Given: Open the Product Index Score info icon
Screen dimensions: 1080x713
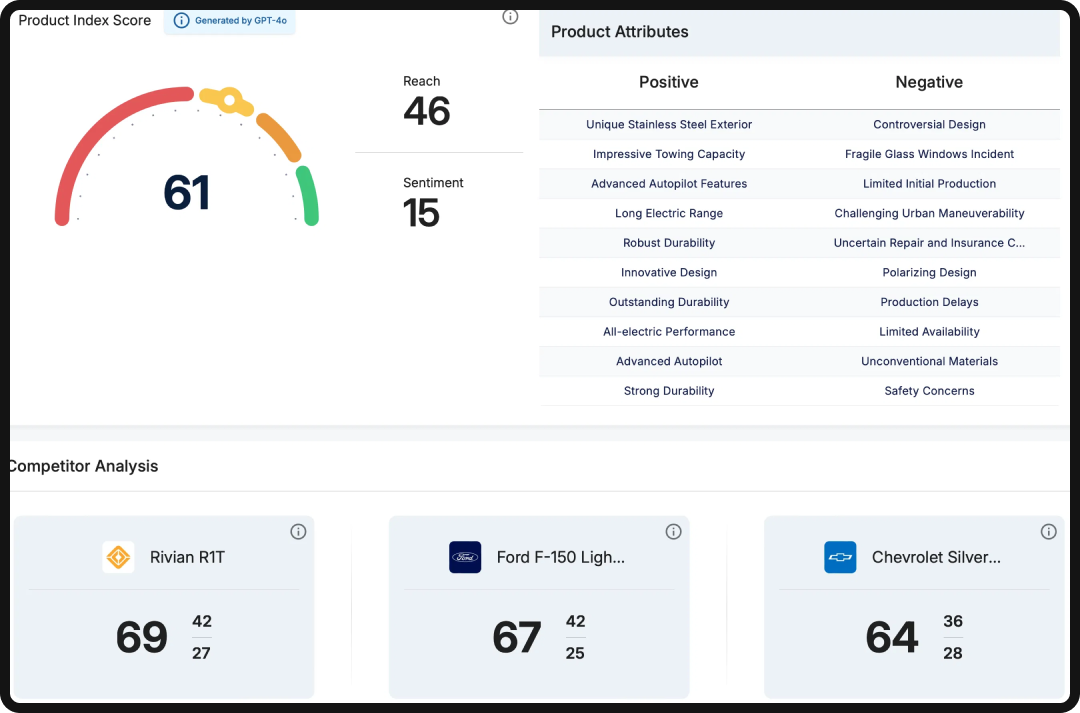Looking at the screenshot, I should (x=510, y=16).
